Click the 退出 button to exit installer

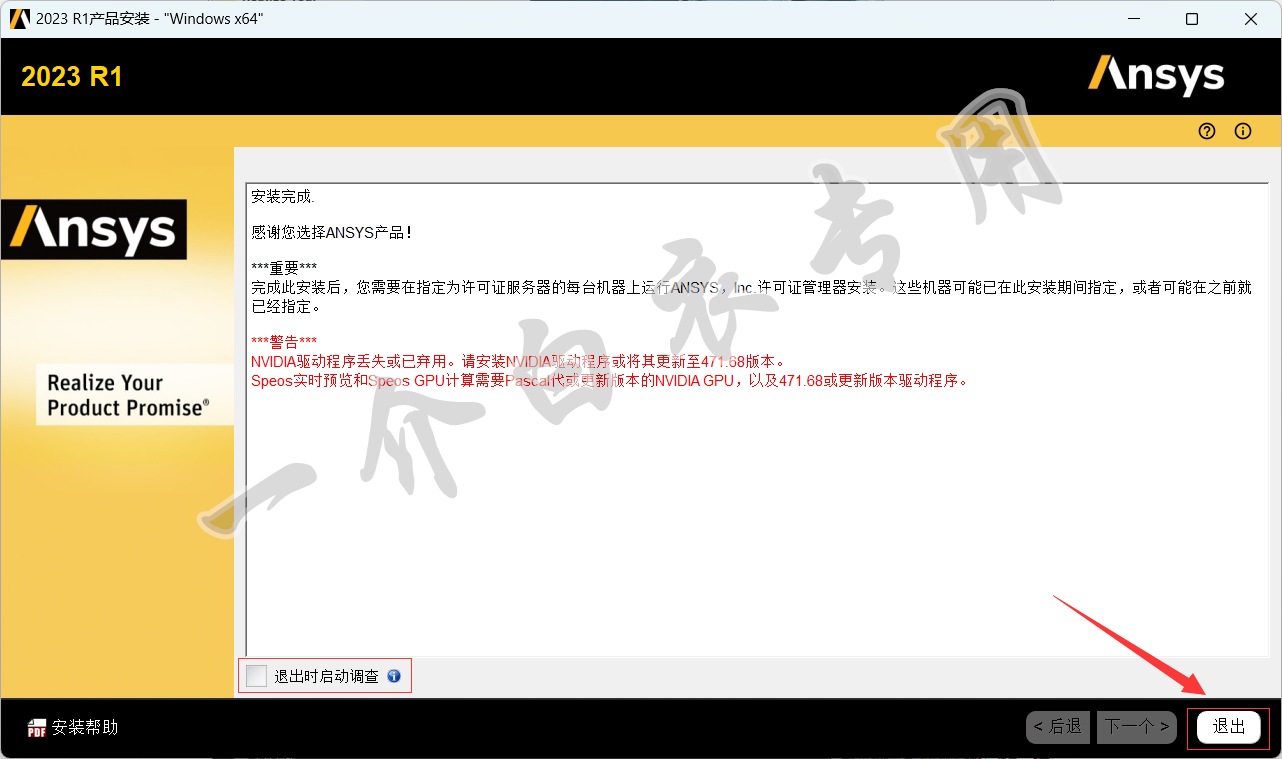[1229, 727]
